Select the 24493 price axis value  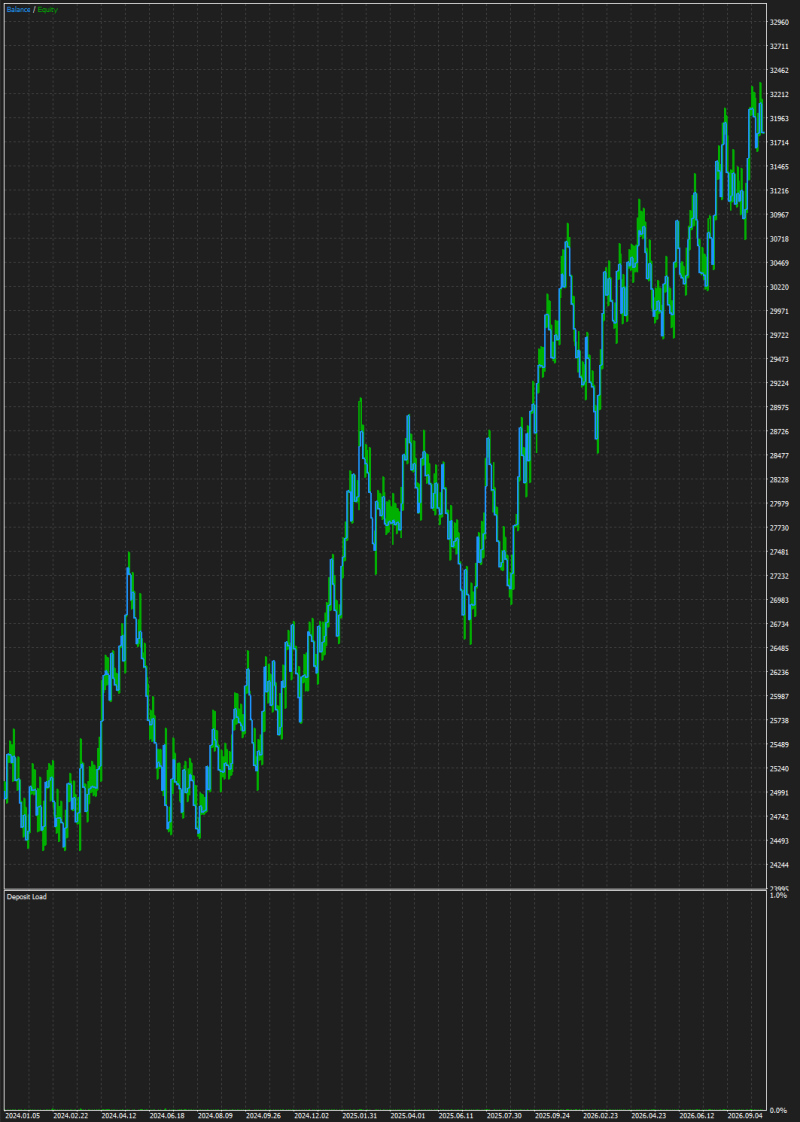click(x=779, y=841)
